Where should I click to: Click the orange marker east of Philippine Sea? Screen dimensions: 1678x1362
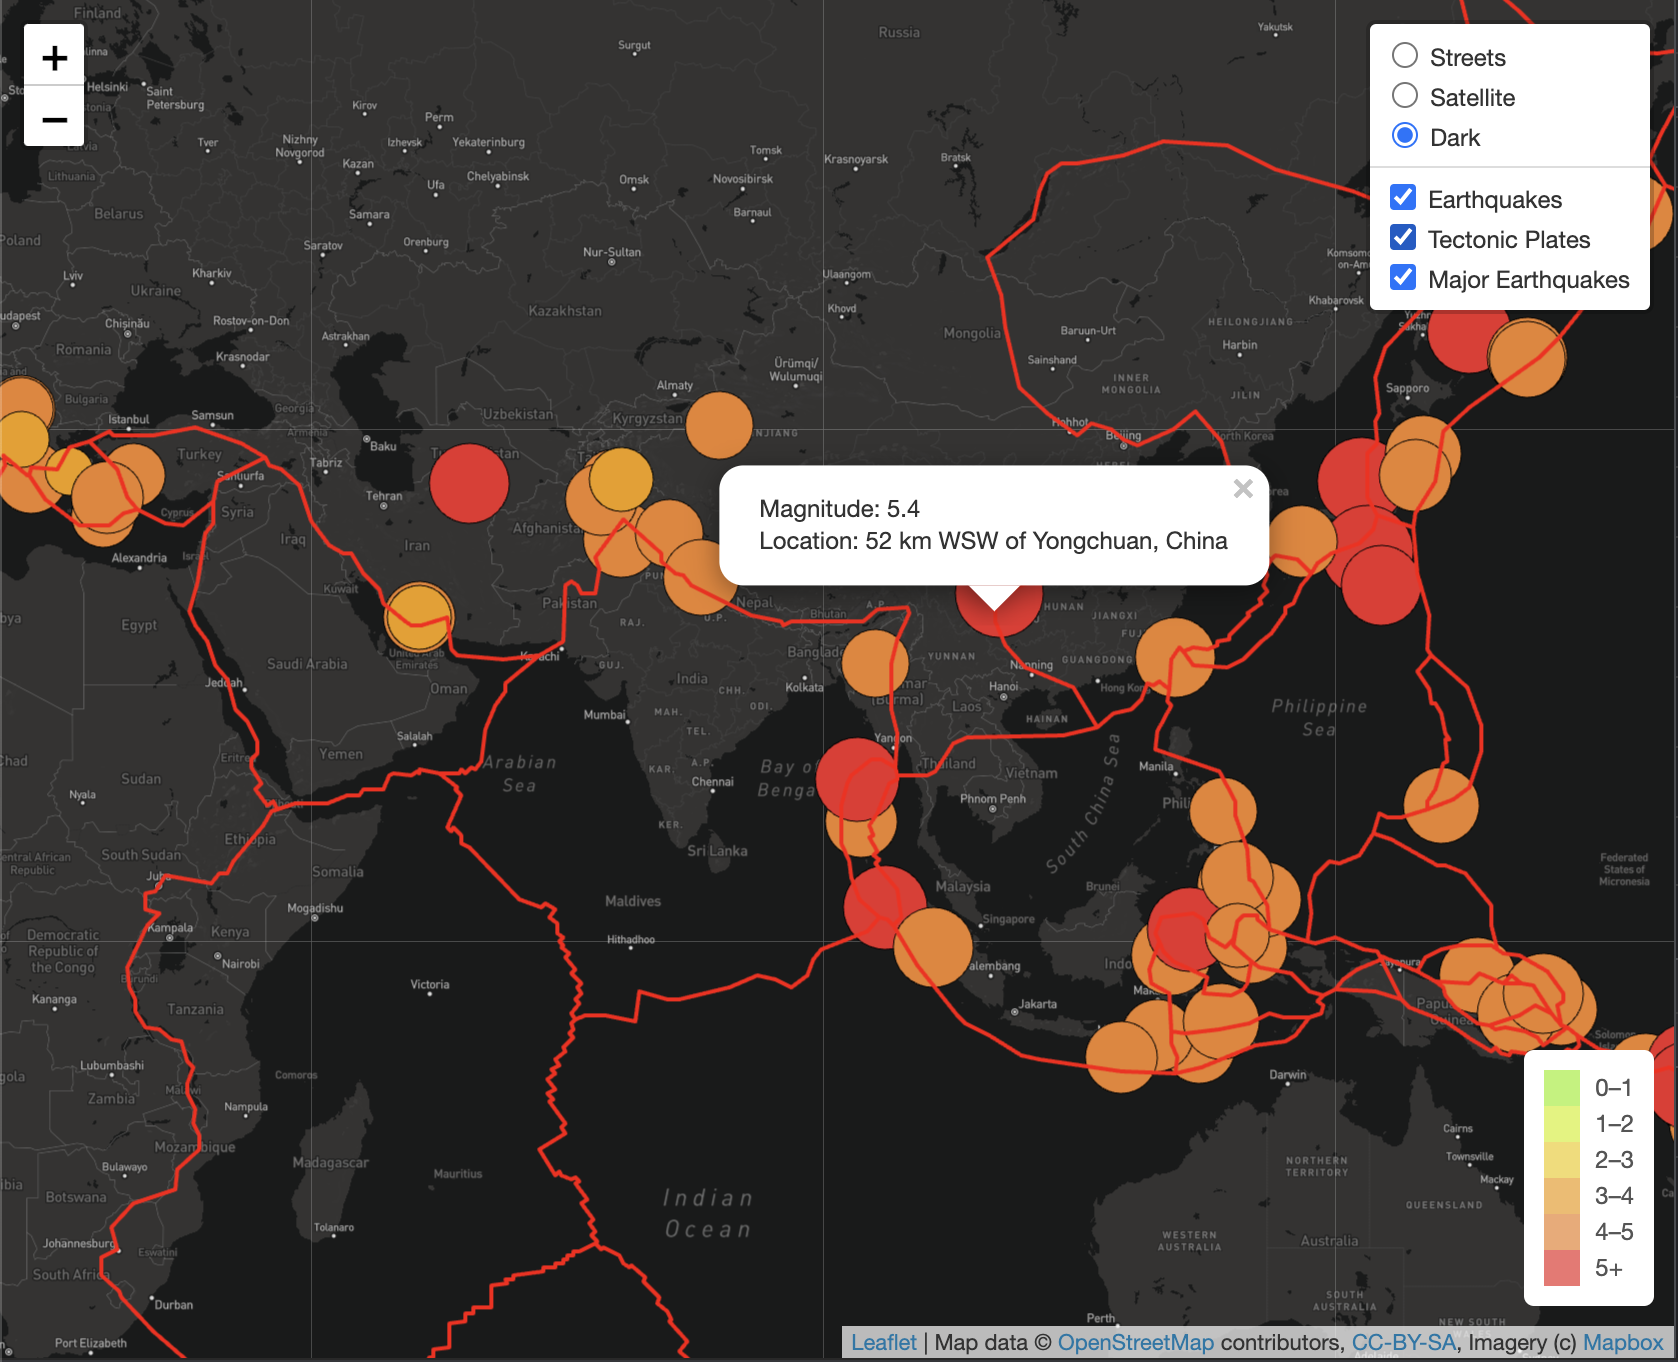point(1441,805)
